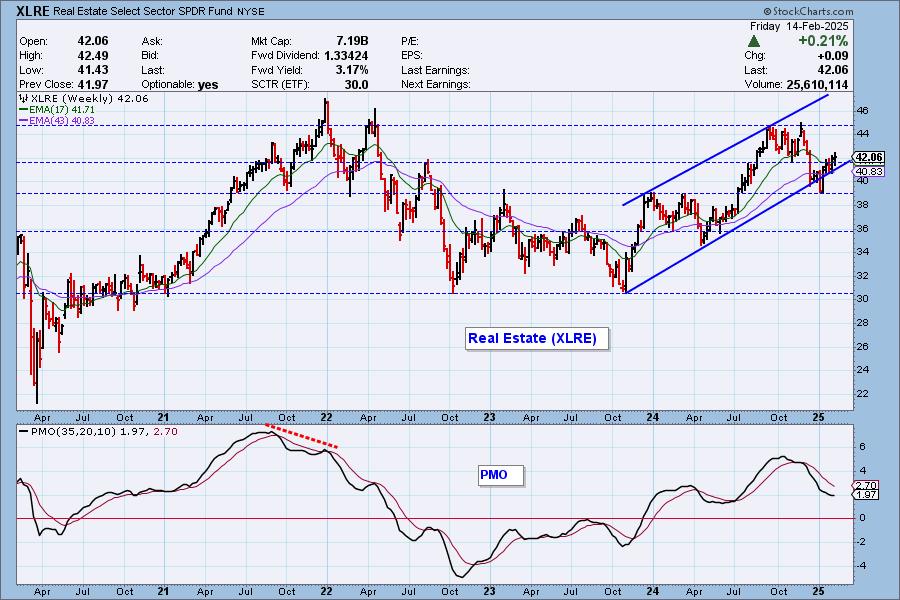900x600 pixels.
Task: Click the High price value 42.49
Action: click(x=93, y=55)
